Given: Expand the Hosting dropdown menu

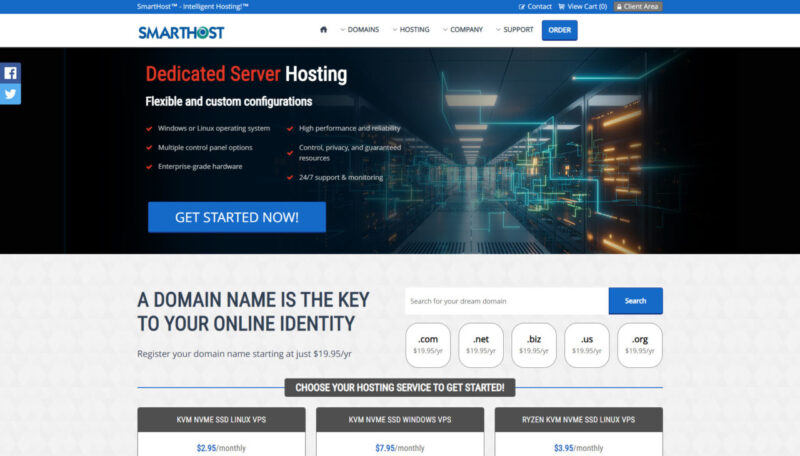Looking at the screenshot, I should pyautogui.click(x=410, y=30).
